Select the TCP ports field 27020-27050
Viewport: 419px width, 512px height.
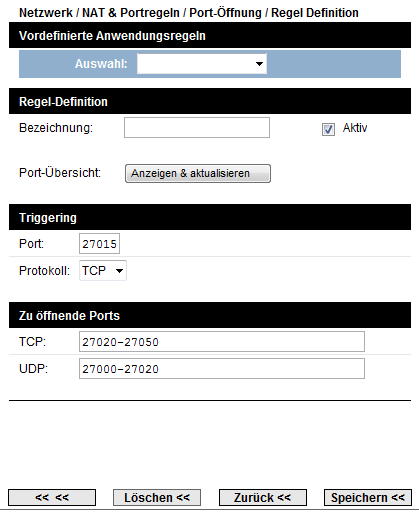pos(222,342)
